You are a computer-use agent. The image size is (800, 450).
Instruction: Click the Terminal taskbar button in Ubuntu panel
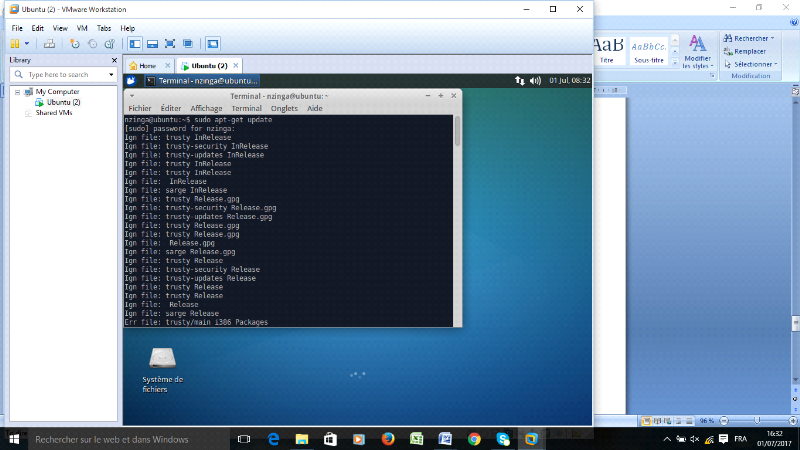(199, 80)
